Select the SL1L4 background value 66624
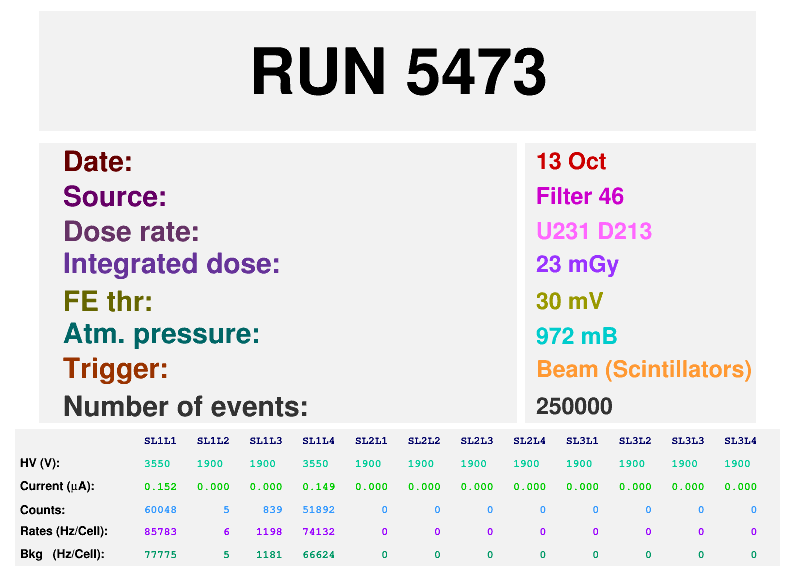This screenshot has width=796, height=572. pos(318,554)
